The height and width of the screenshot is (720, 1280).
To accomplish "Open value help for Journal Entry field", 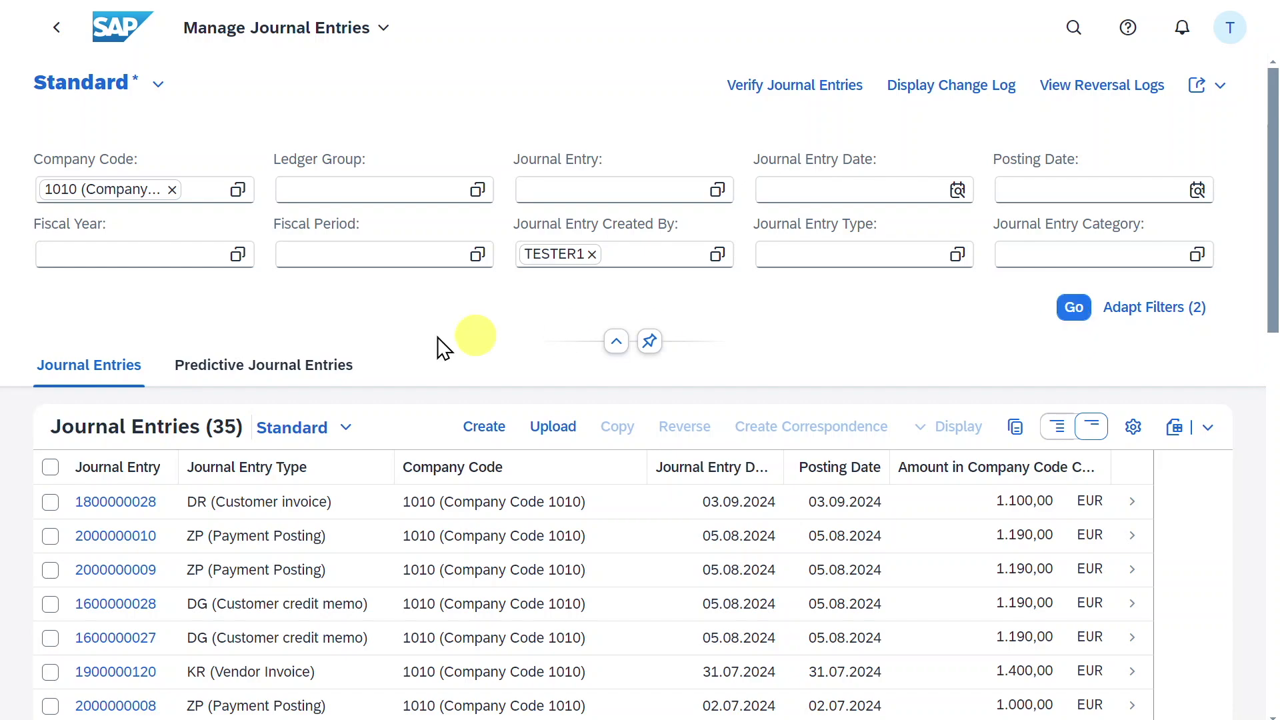I will click(718, 190).
